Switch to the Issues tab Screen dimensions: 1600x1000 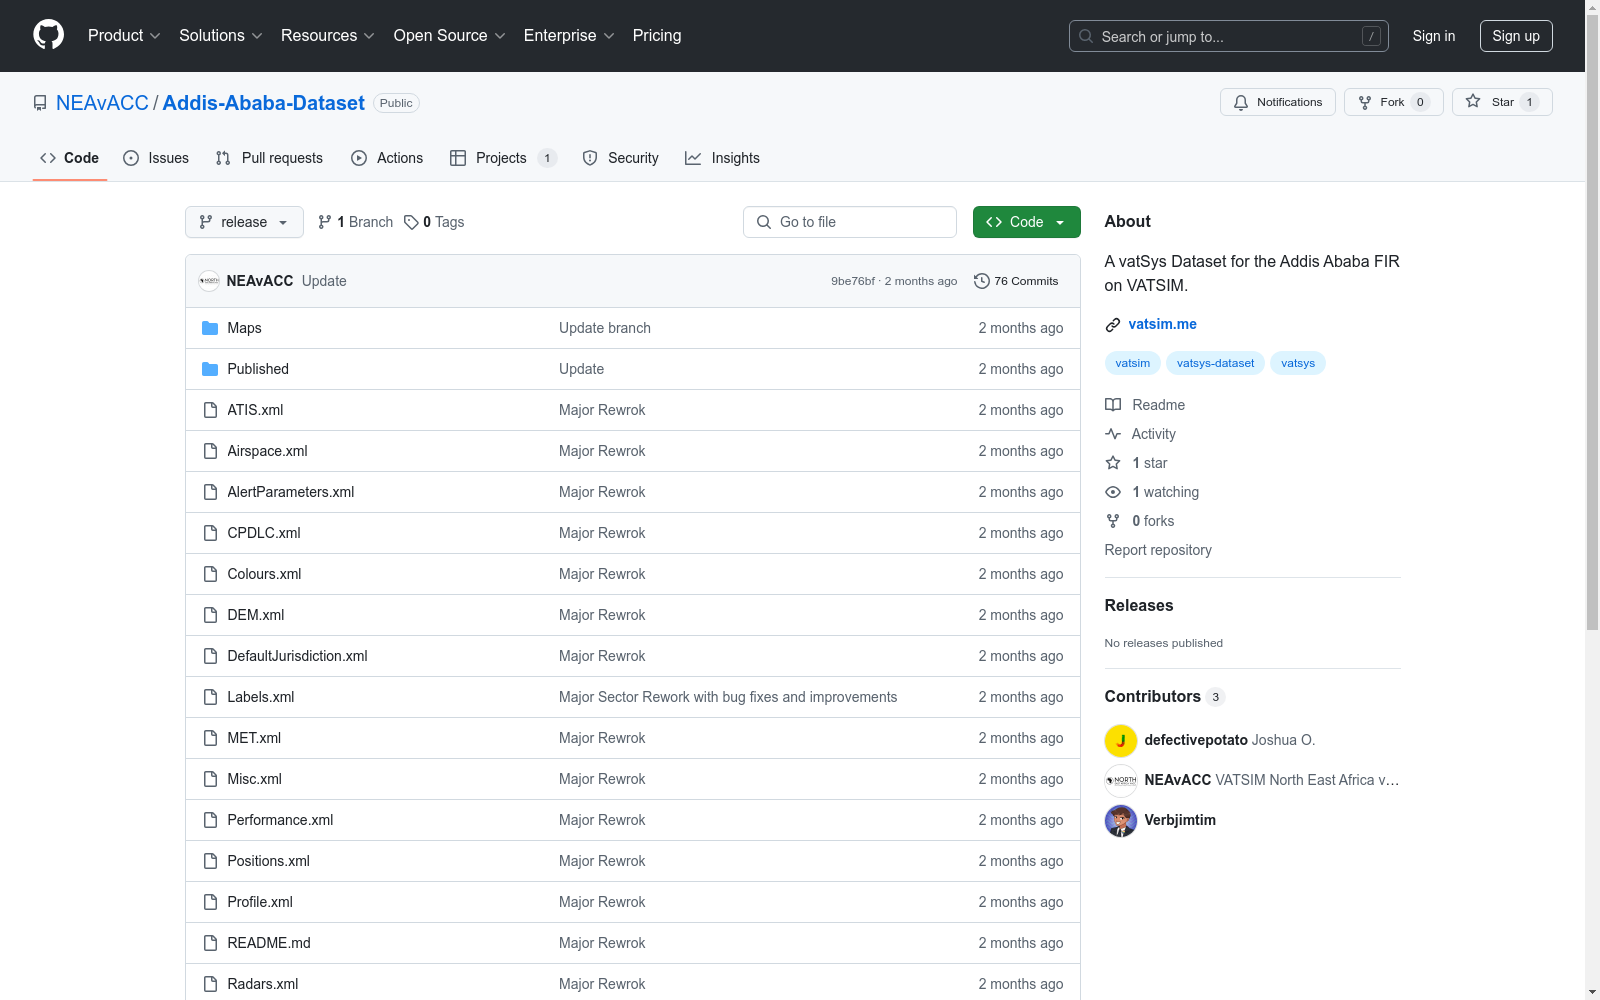(156, 158)
